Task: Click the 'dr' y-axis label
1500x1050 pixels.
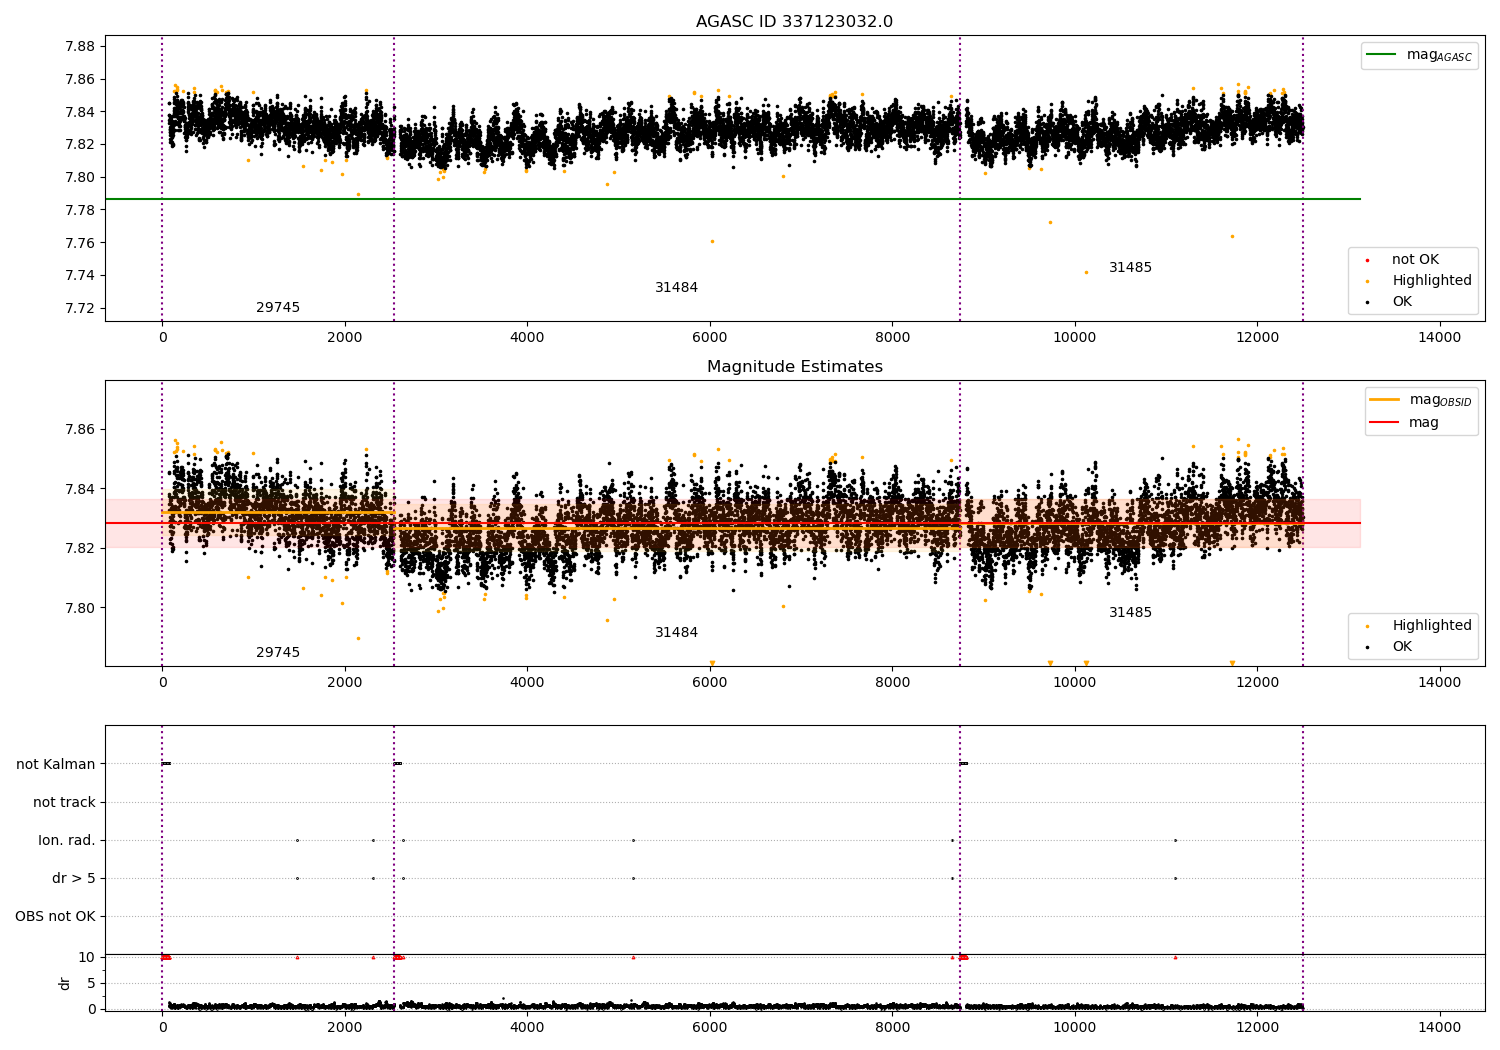Action: coord(65,983)
